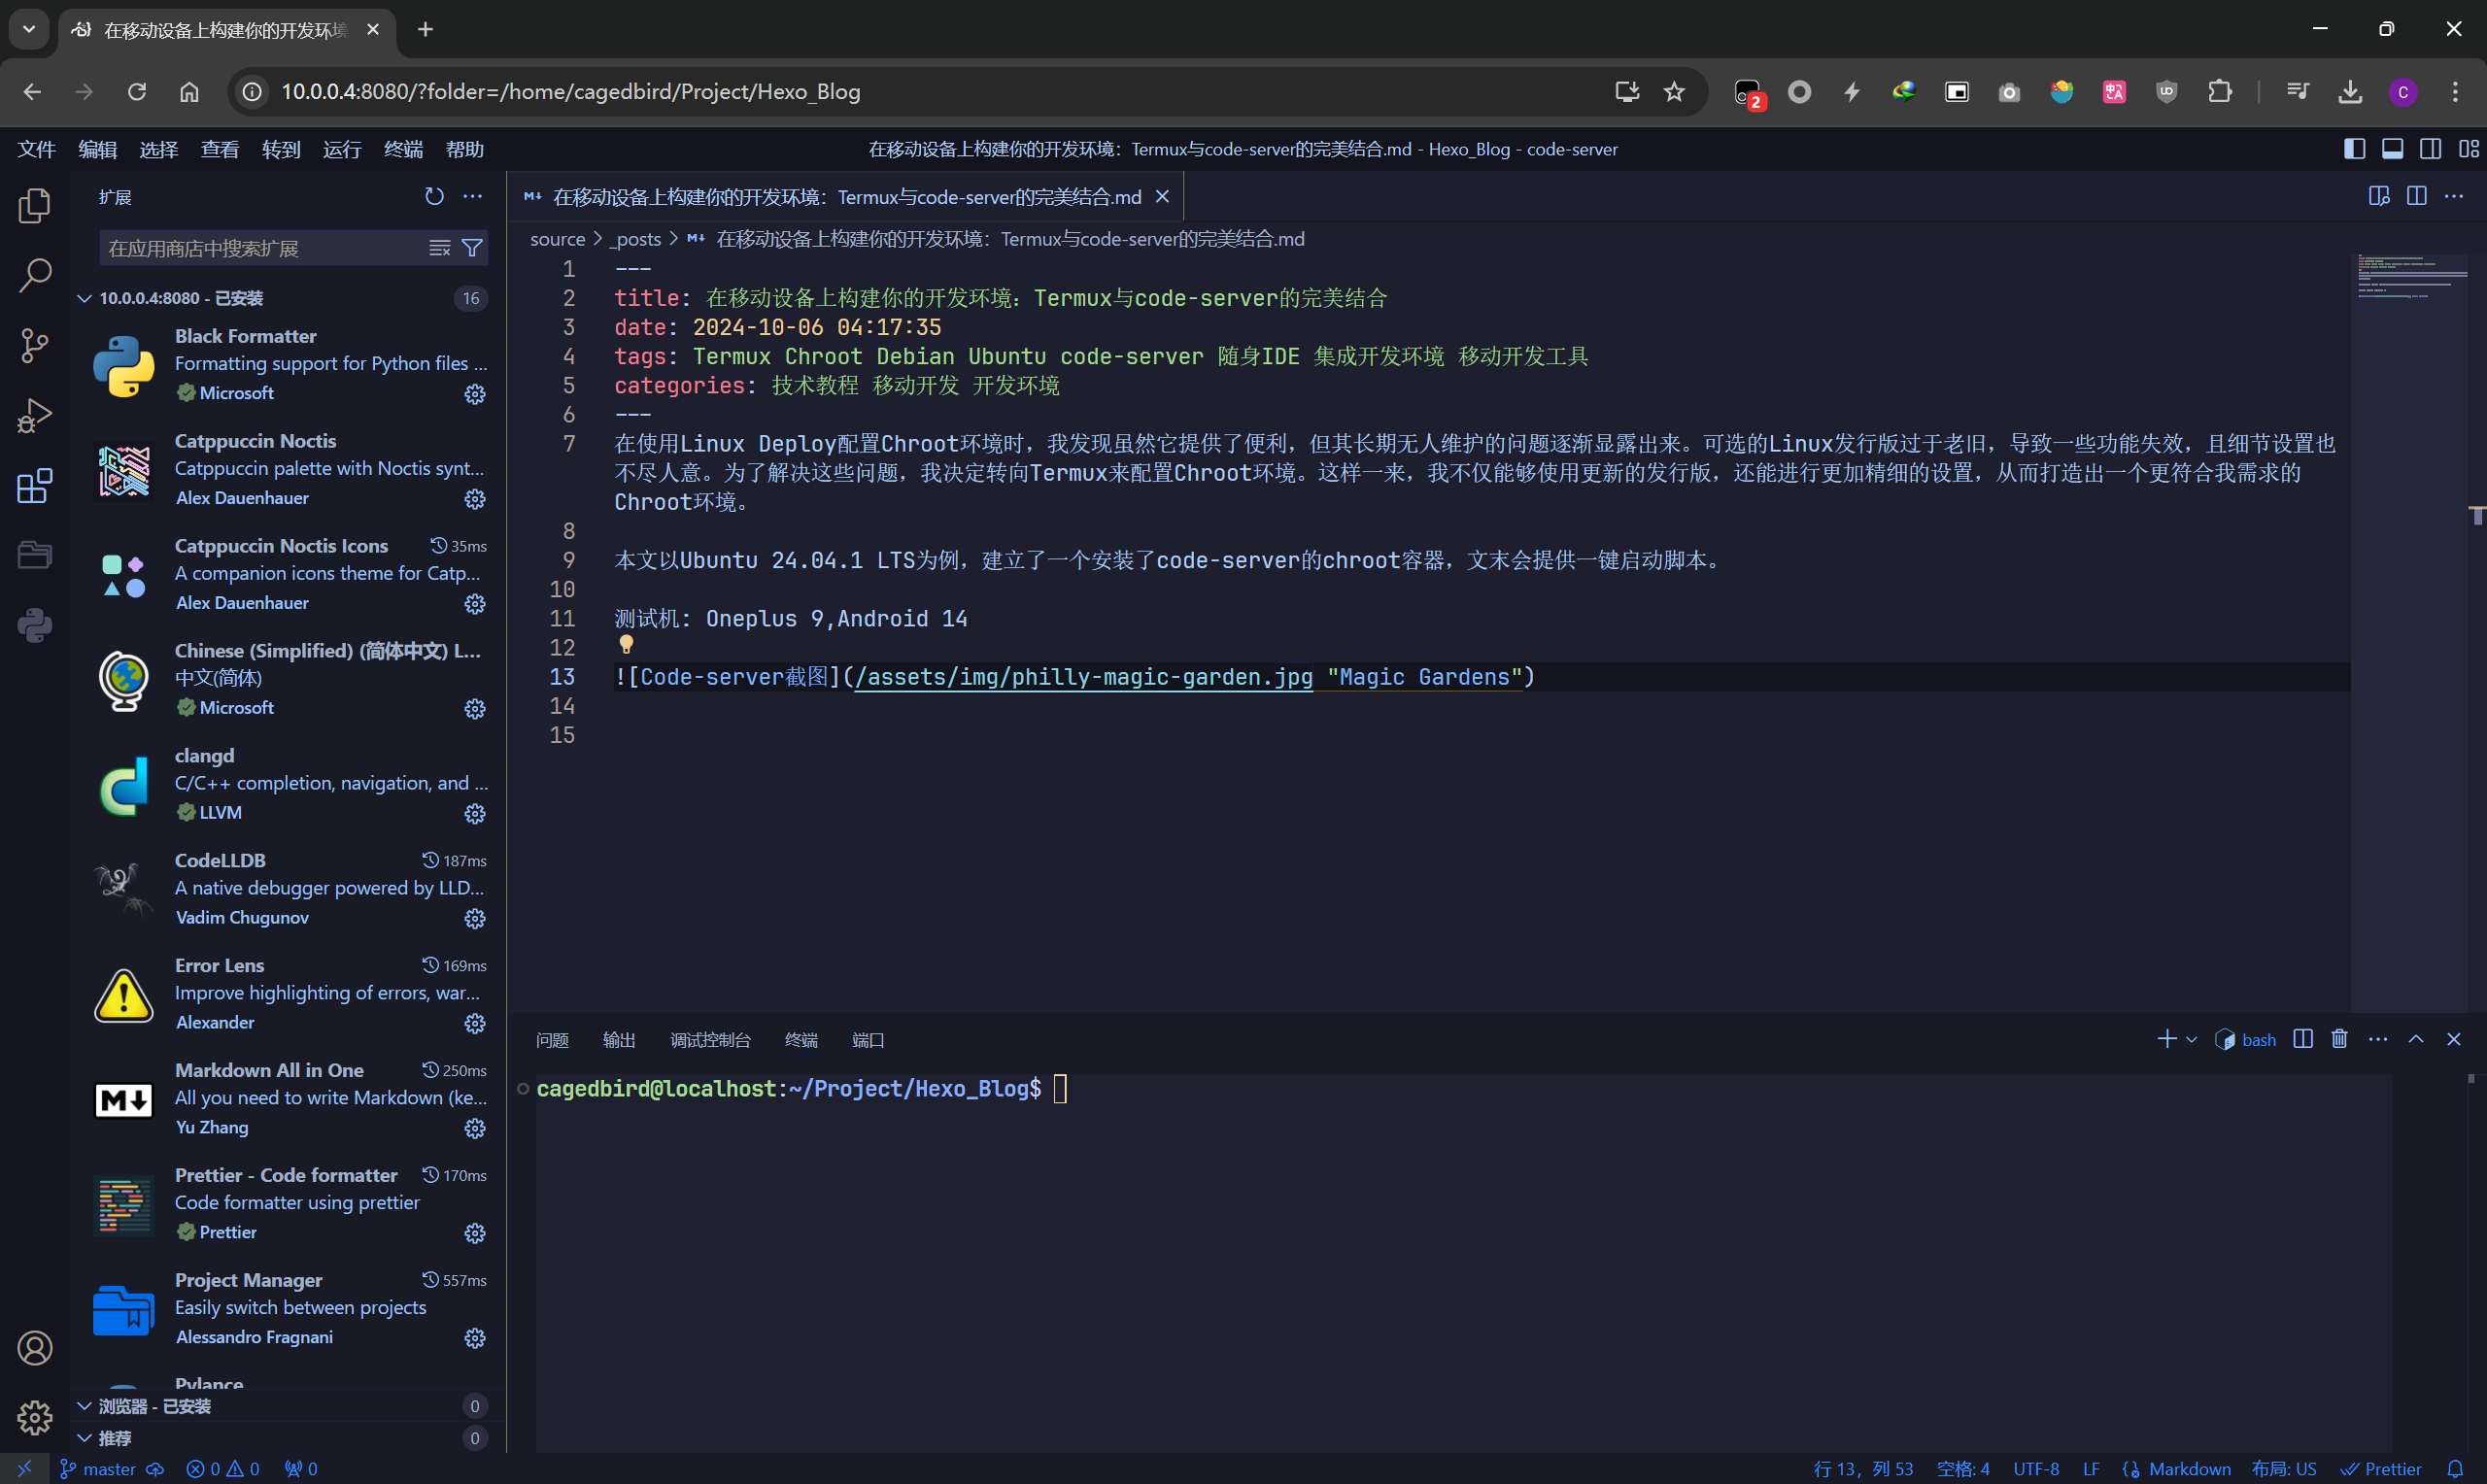The height and width of the screenshot is (1484, 2487).
Task: Open the Run and Debug view
Action: pos(34,415)
